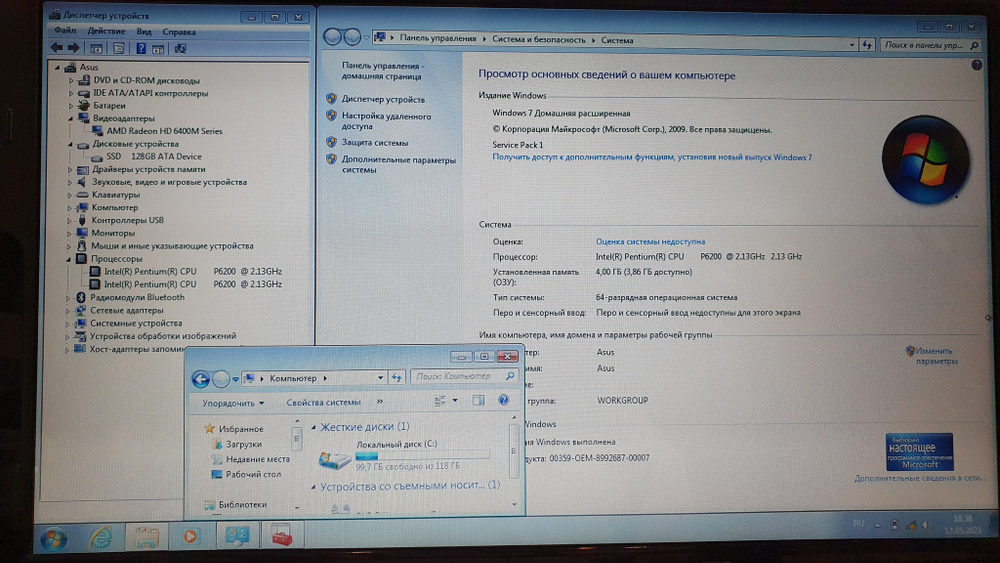The height and width of the screenshot is (563, 1000).
Task: Open Упорядочить dropdown in explorer
Action: point(233,403)
